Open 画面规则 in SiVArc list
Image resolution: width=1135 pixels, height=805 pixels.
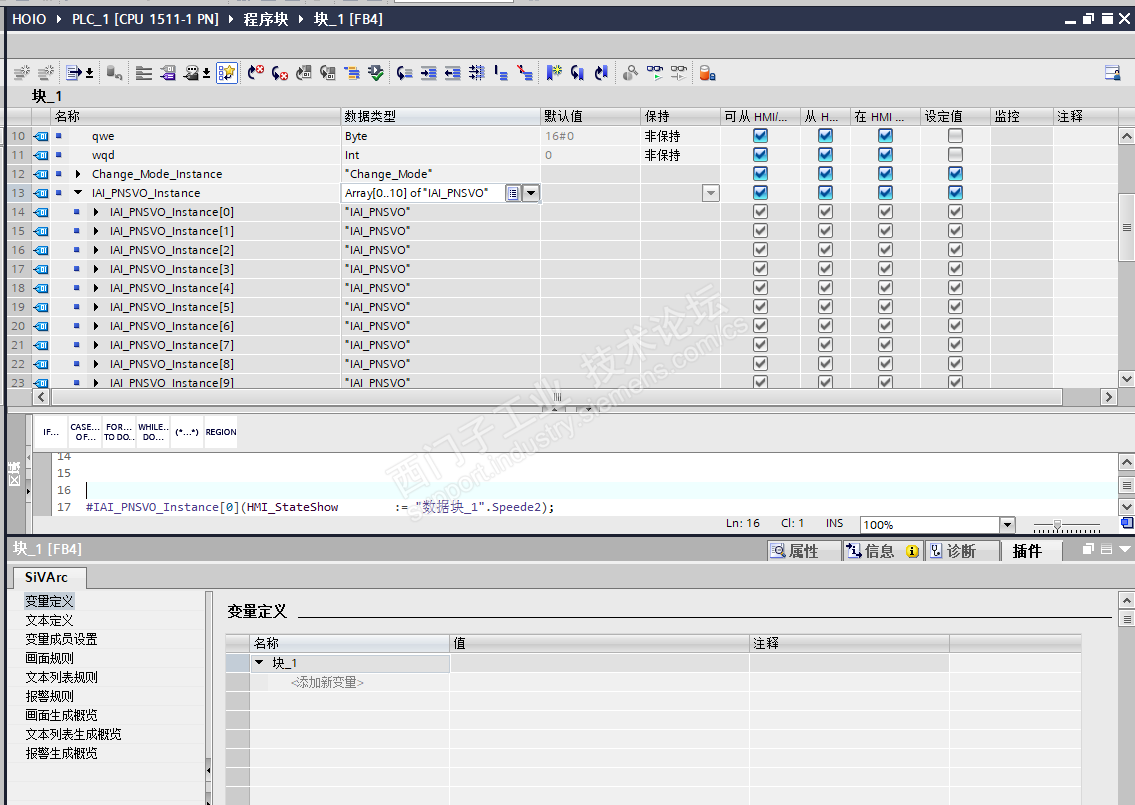coord(49,658)
